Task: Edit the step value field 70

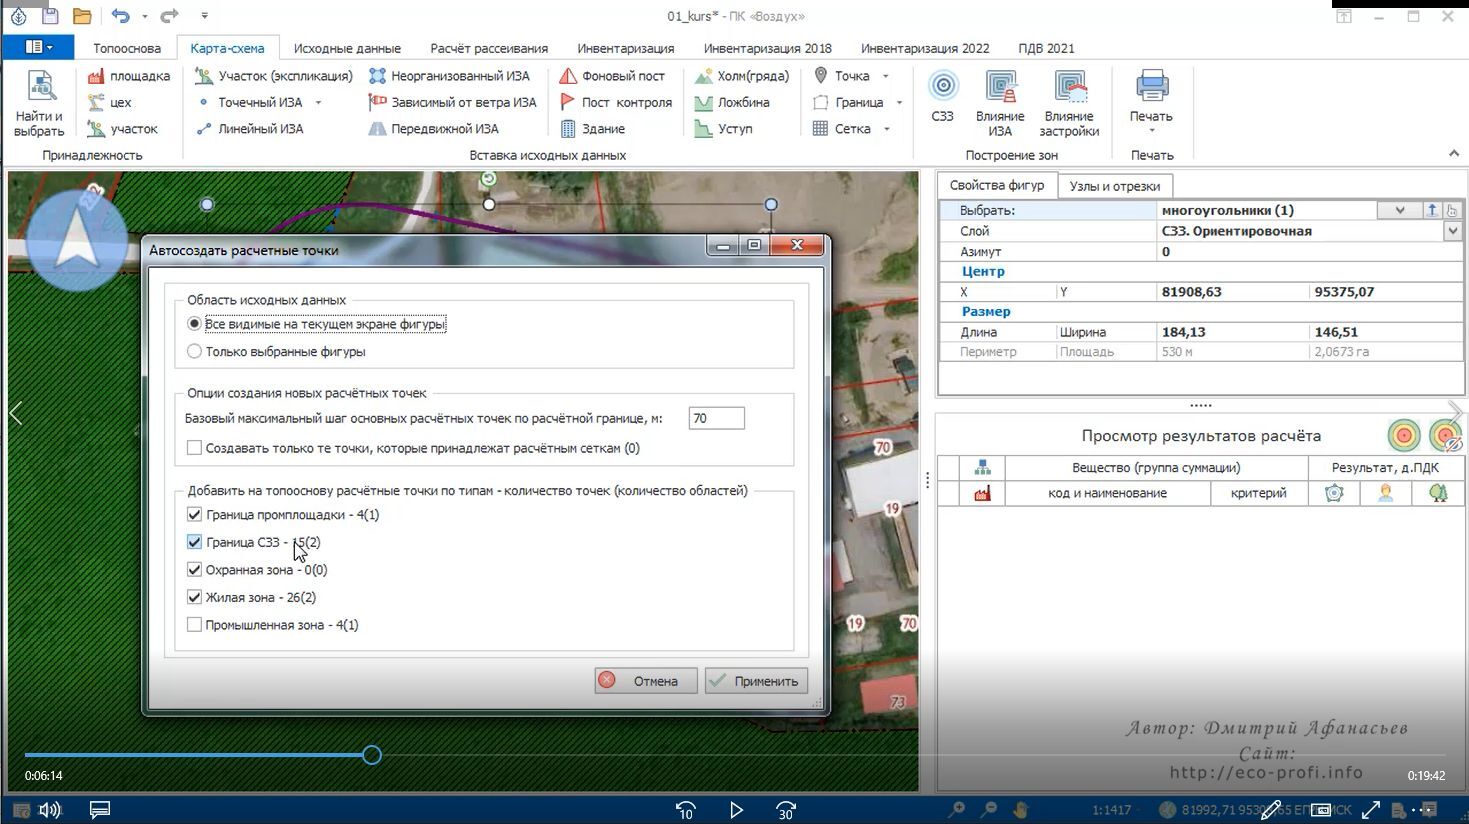Action: click(x=716, y=418)
